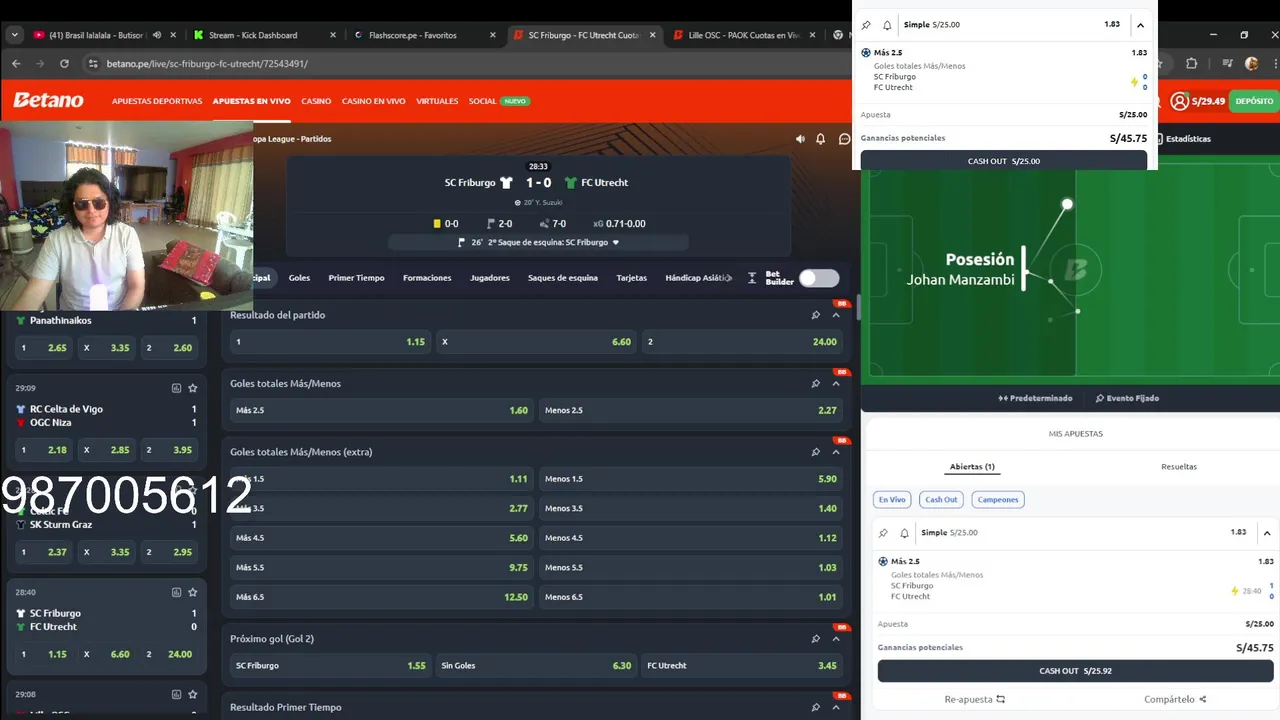Enable bell alert for open bet

(x=904, y=533)
